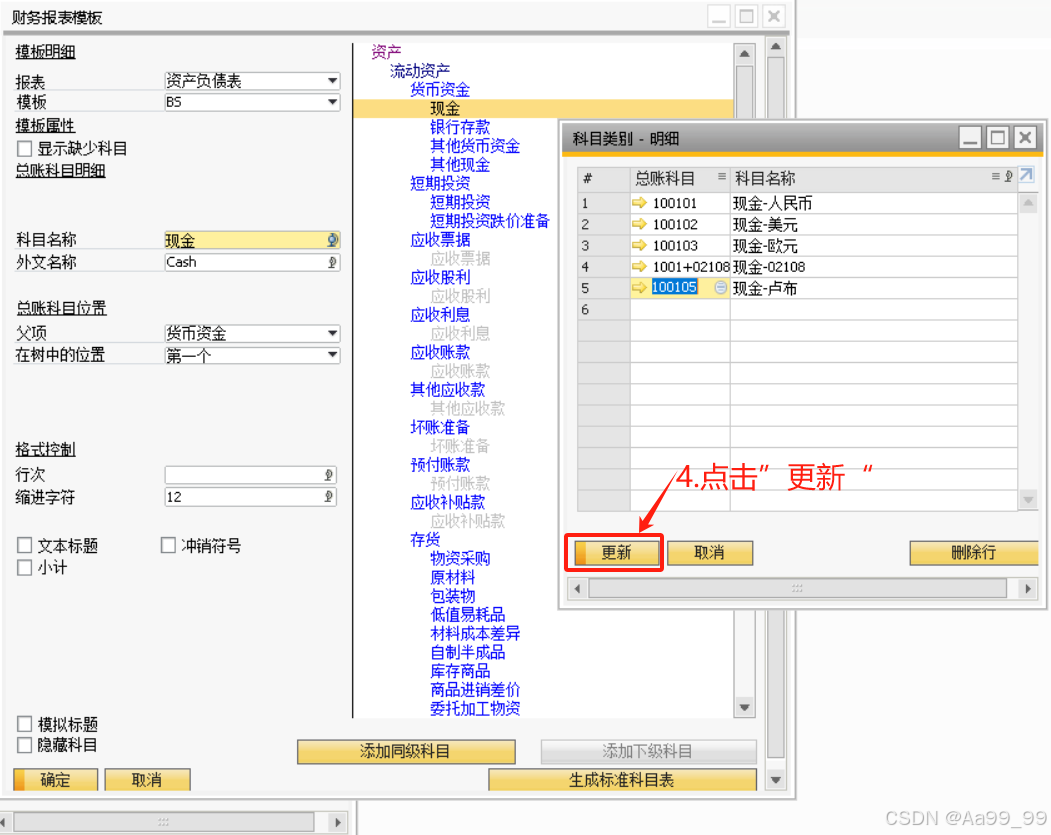This screenshot has width=1051, height=835.
Task: Click the translate icon in 科目名称 field
Action: point(332,240)
